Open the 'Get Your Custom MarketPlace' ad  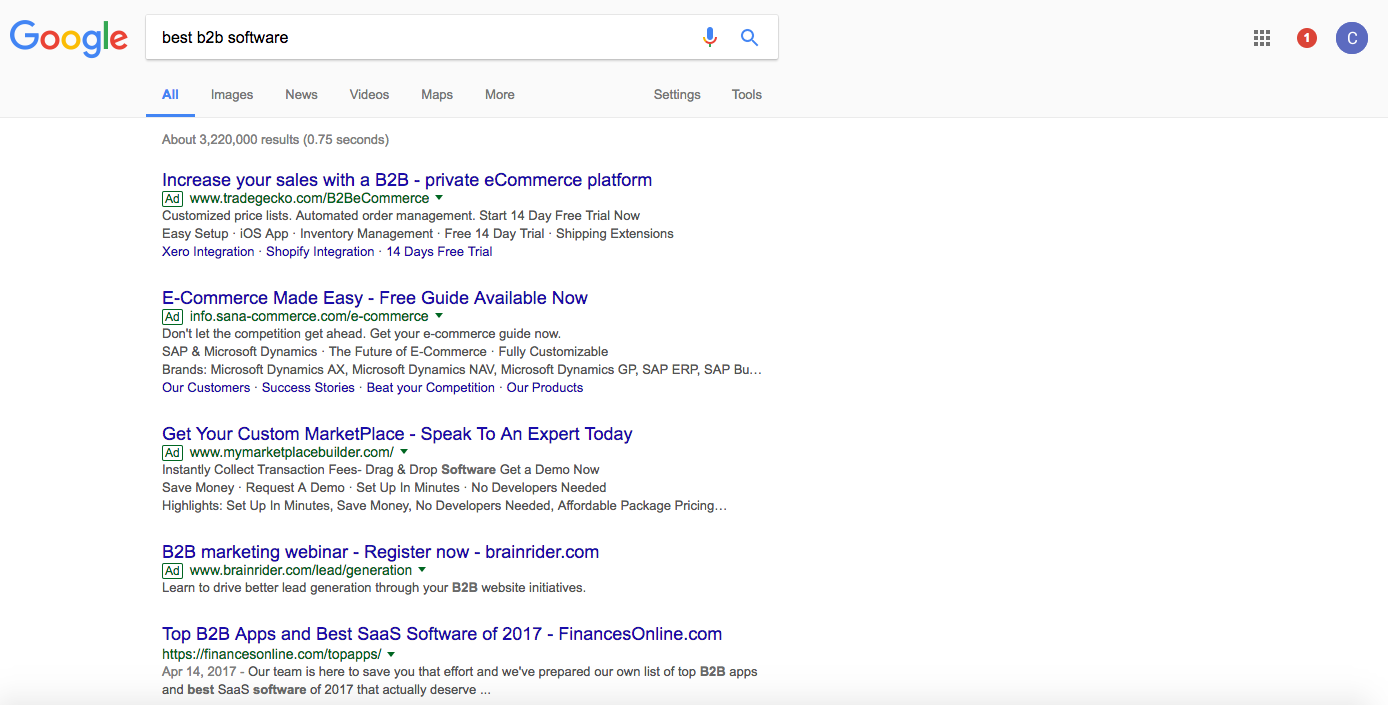tap(397, 434)
